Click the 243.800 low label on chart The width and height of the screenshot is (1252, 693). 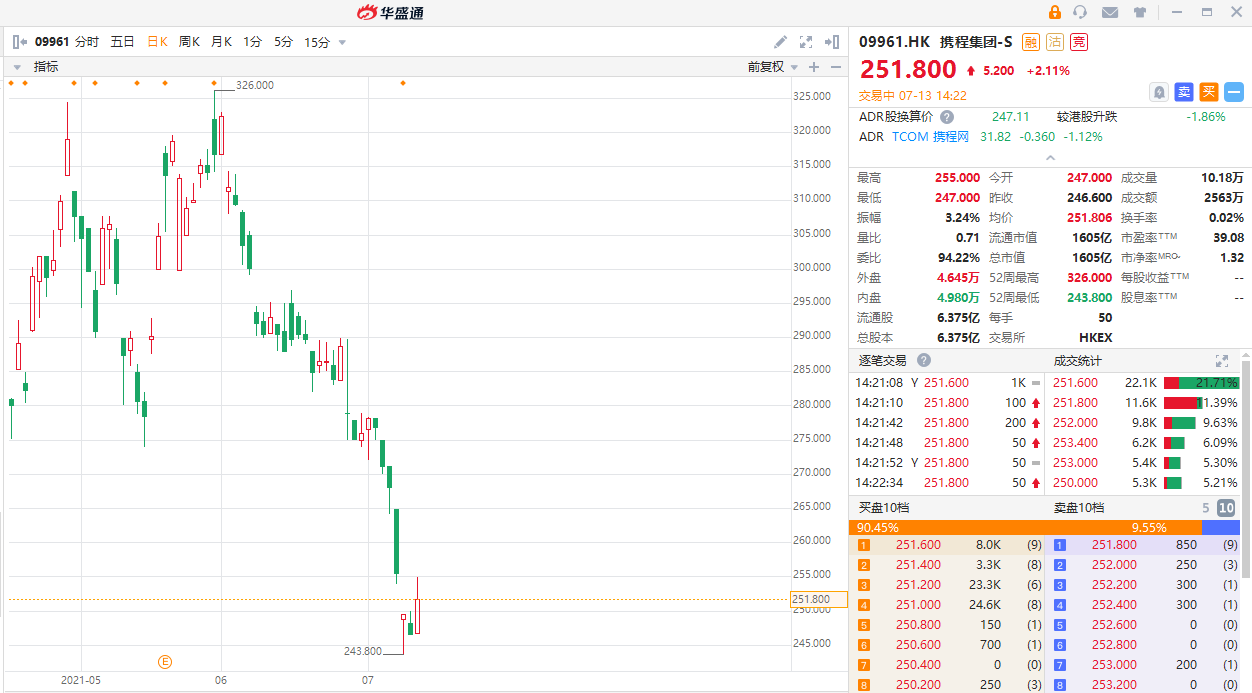pyautogui.click(x=362, y=651)
